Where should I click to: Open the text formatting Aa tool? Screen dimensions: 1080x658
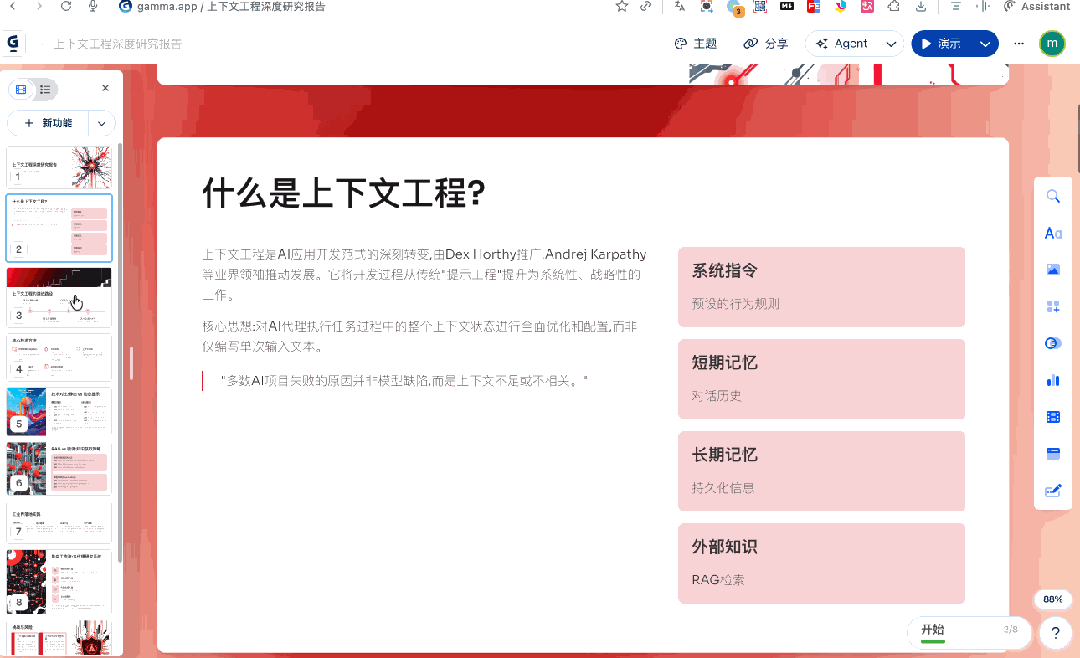click(1052, 233)
